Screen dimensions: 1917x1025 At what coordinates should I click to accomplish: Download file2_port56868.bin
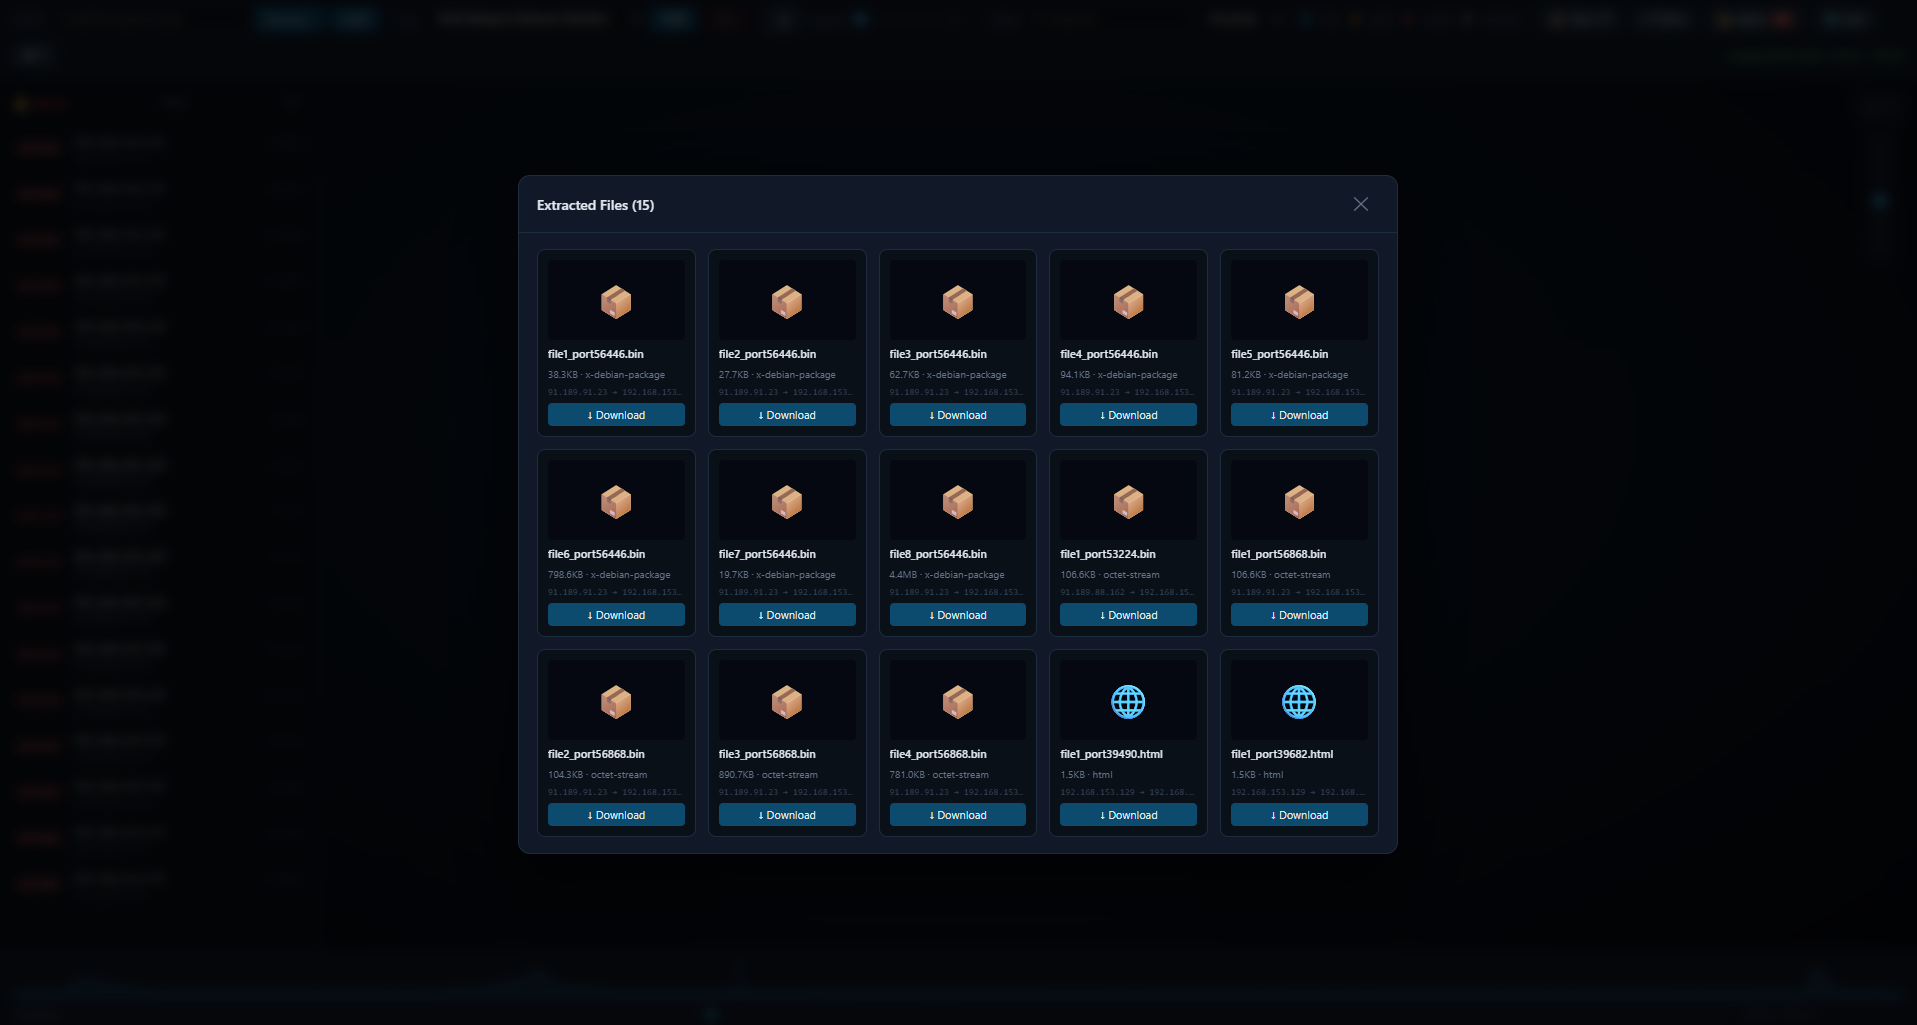[616, 815]
